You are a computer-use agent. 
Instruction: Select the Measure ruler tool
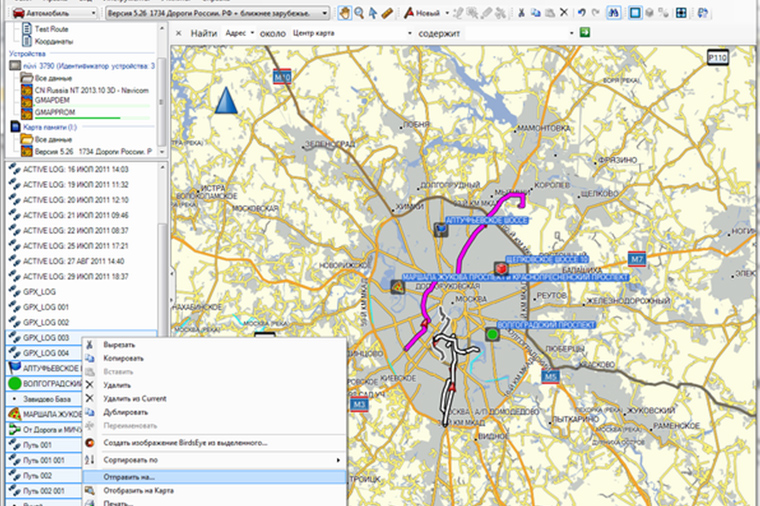coord(387,13)
